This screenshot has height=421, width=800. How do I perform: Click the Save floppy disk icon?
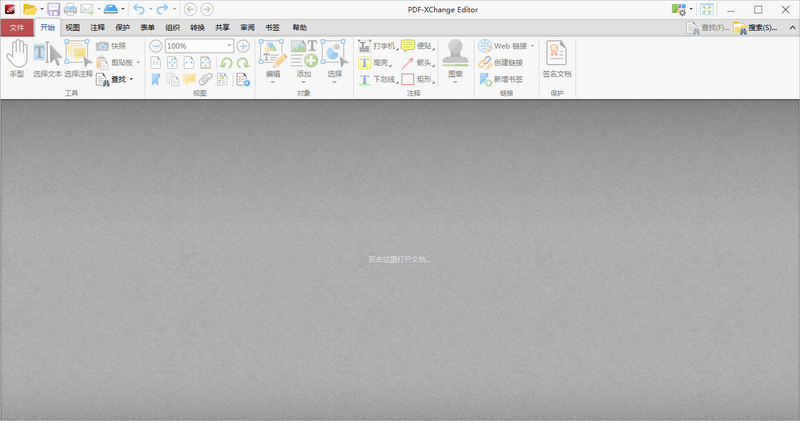[53, 9]
